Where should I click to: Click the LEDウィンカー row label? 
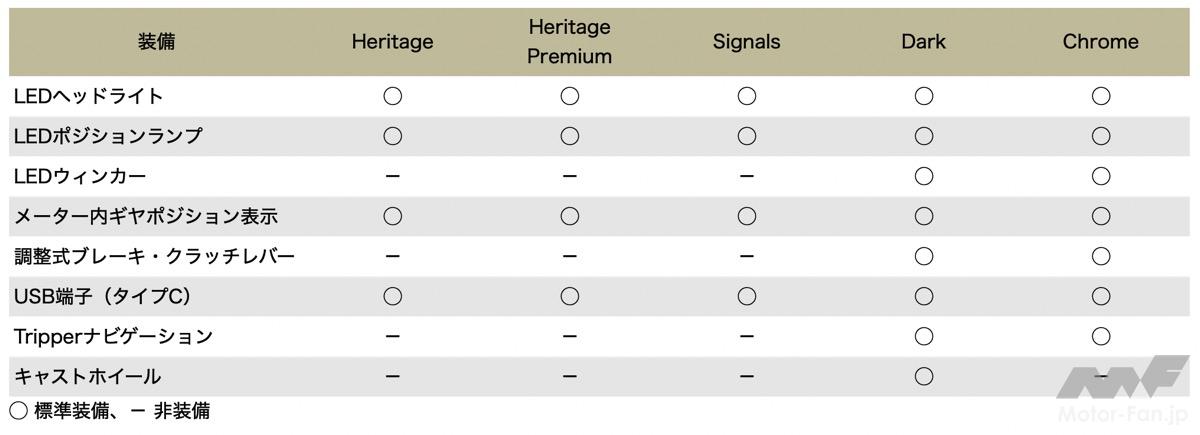click(80, 177)
